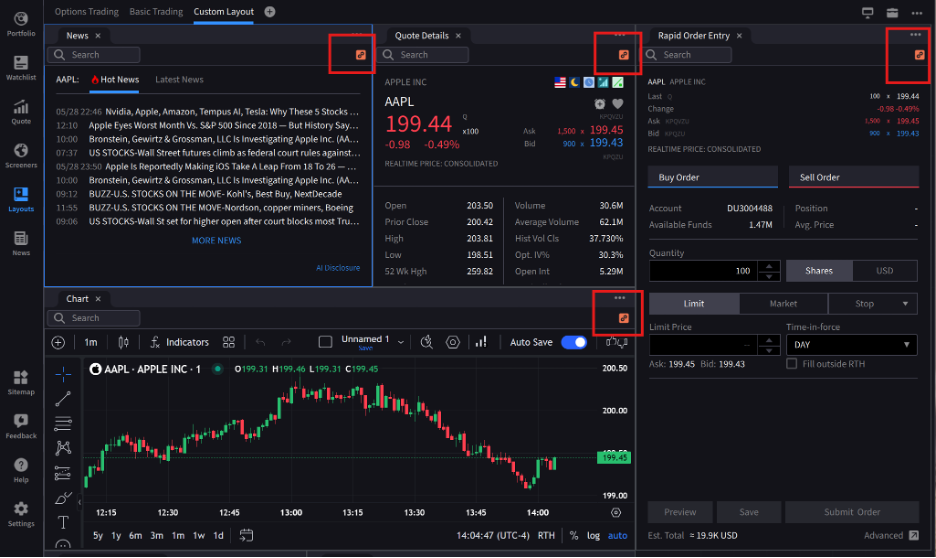Screen dimensions: 936x558
Task: Select the Text drawing tool
Action: click(63, 522)
